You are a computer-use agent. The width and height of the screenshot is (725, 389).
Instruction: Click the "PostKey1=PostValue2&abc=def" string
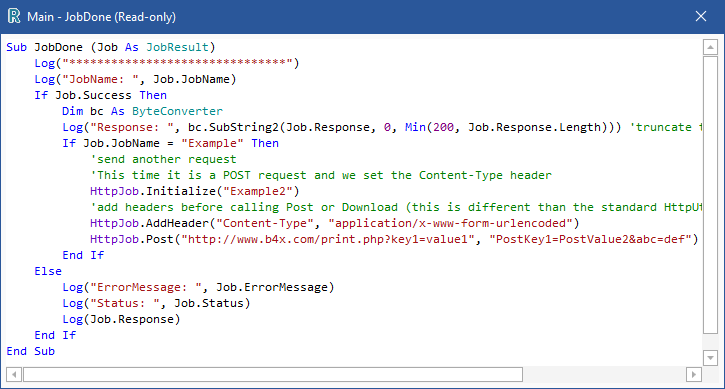590,239
